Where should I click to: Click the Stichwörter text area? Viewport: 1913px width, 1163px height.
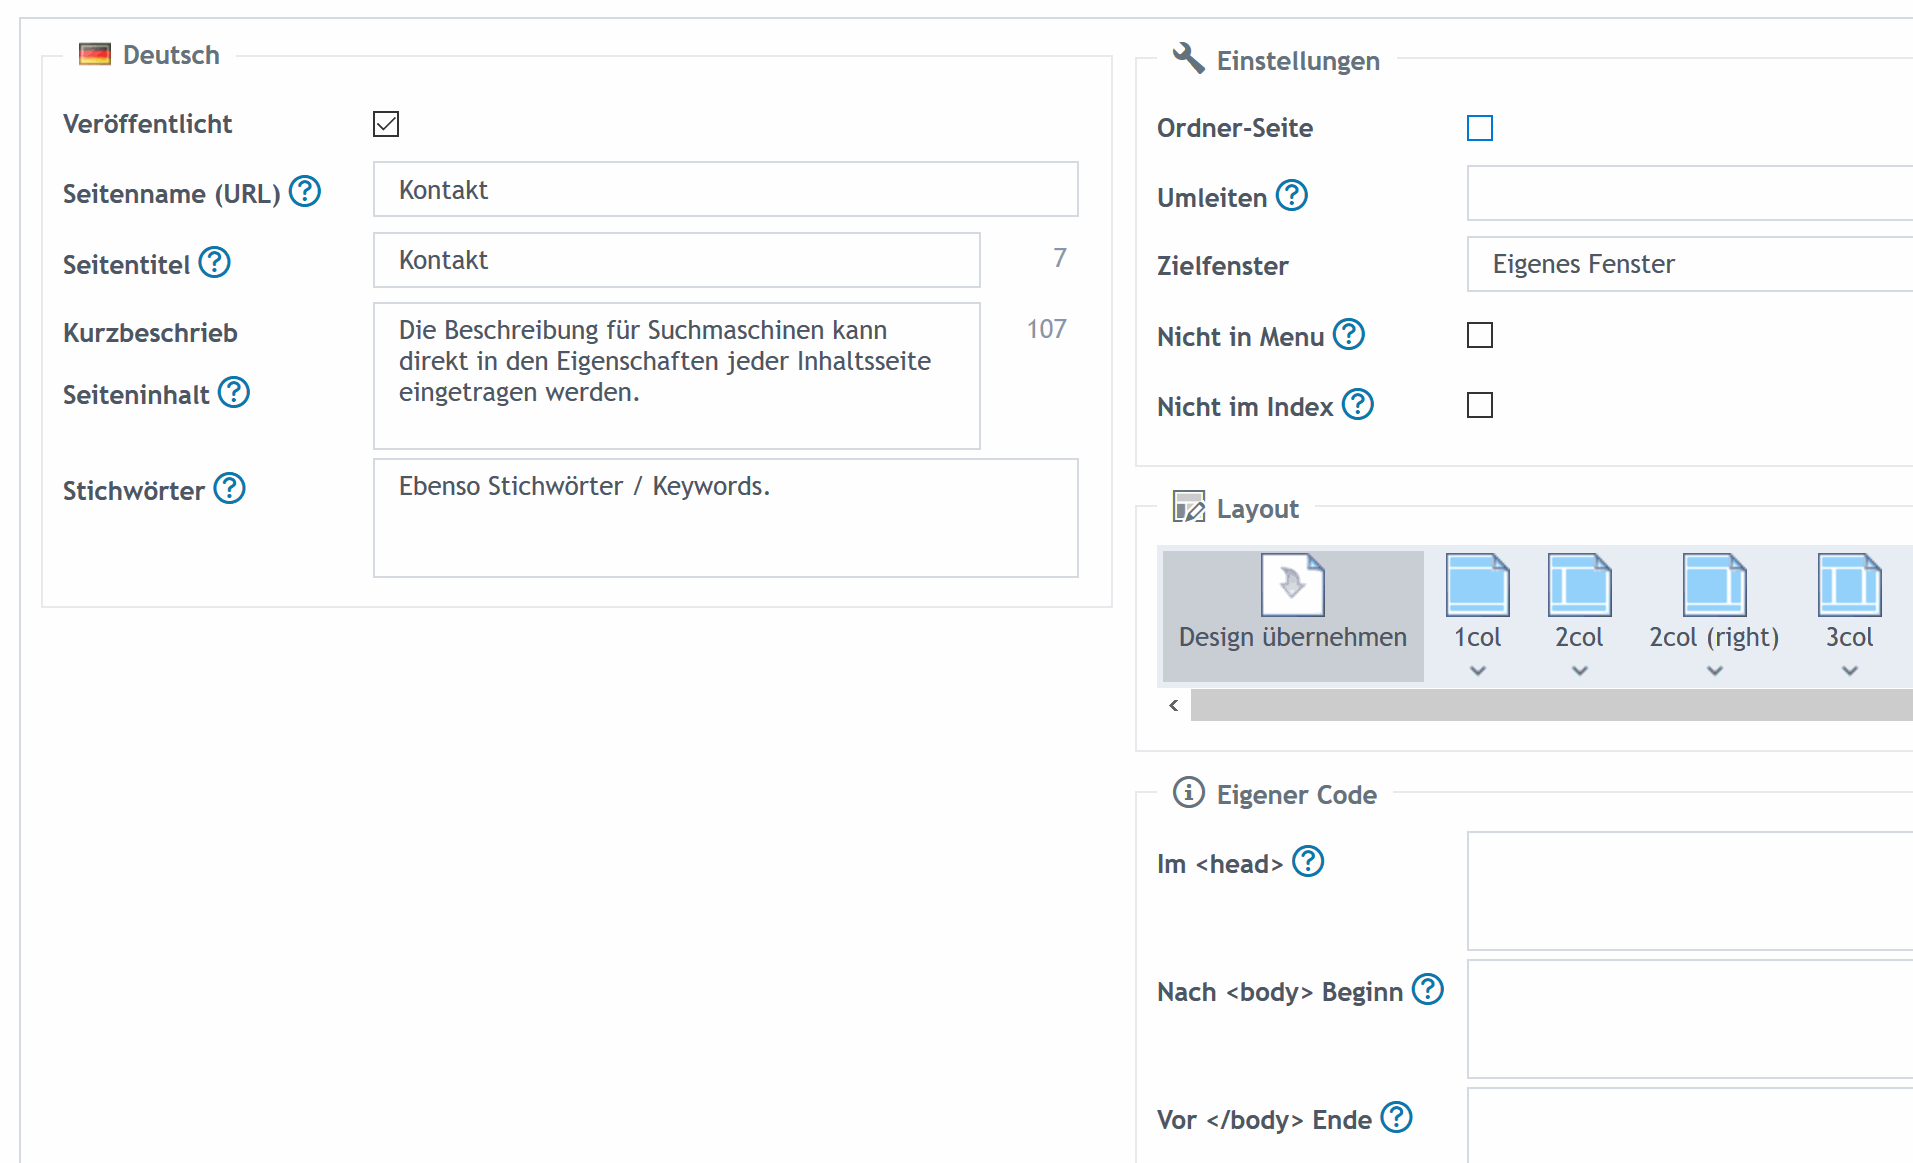click(x=726, y=518)
